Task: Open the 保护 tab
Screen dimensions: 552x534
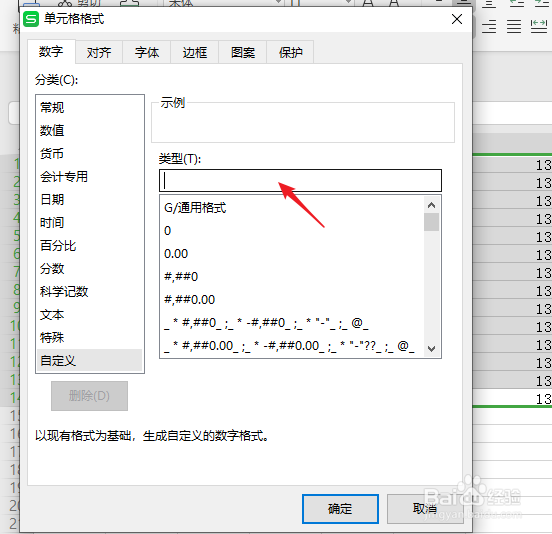Action: tap(290, 52)
